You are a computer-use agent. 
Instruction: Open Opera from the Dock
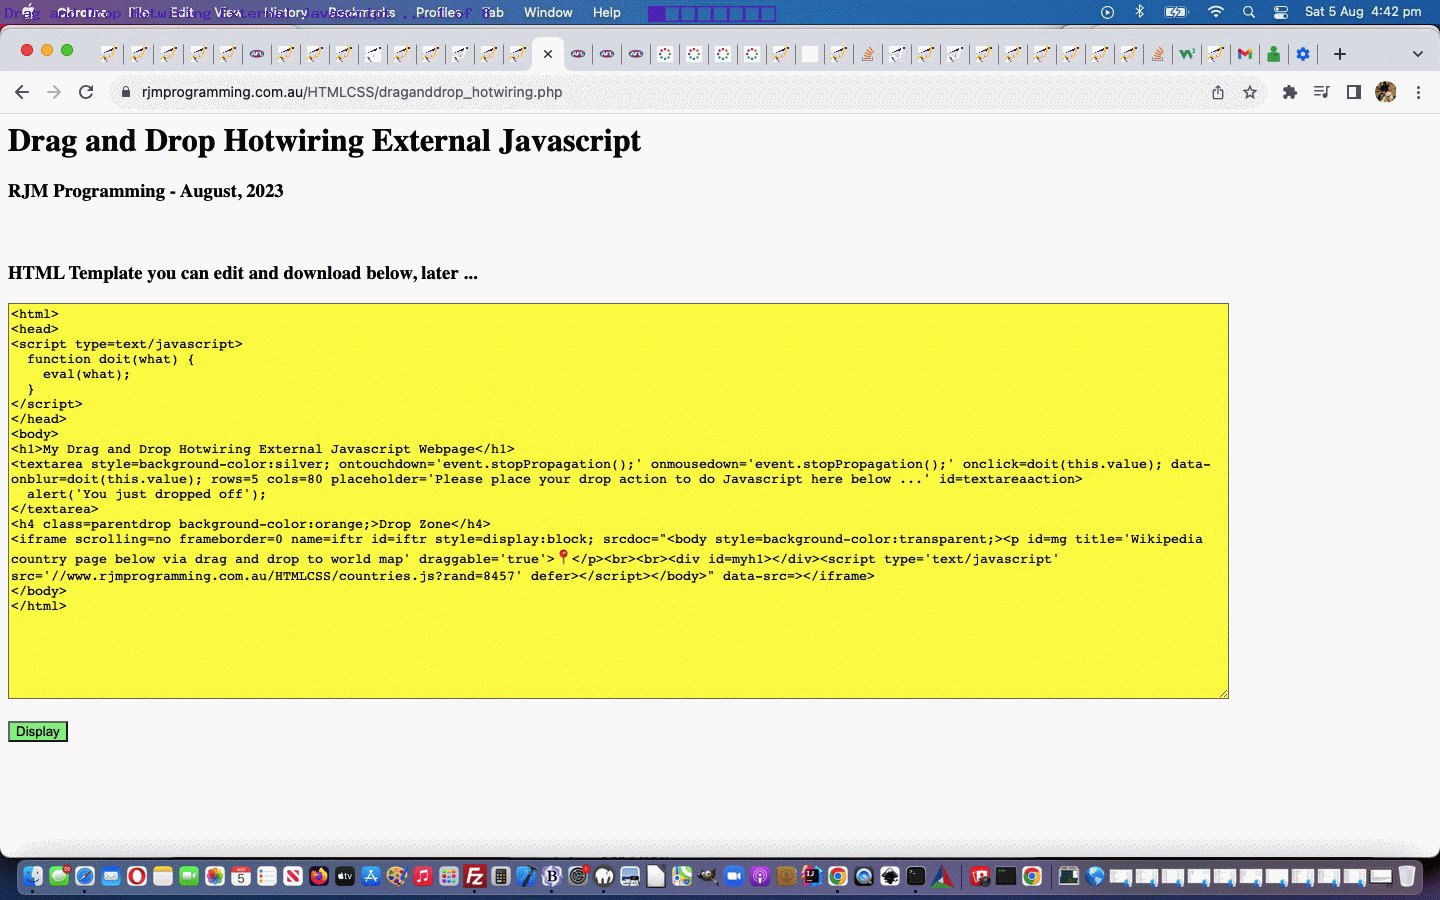pyautogui.click(x=137, y=877)
